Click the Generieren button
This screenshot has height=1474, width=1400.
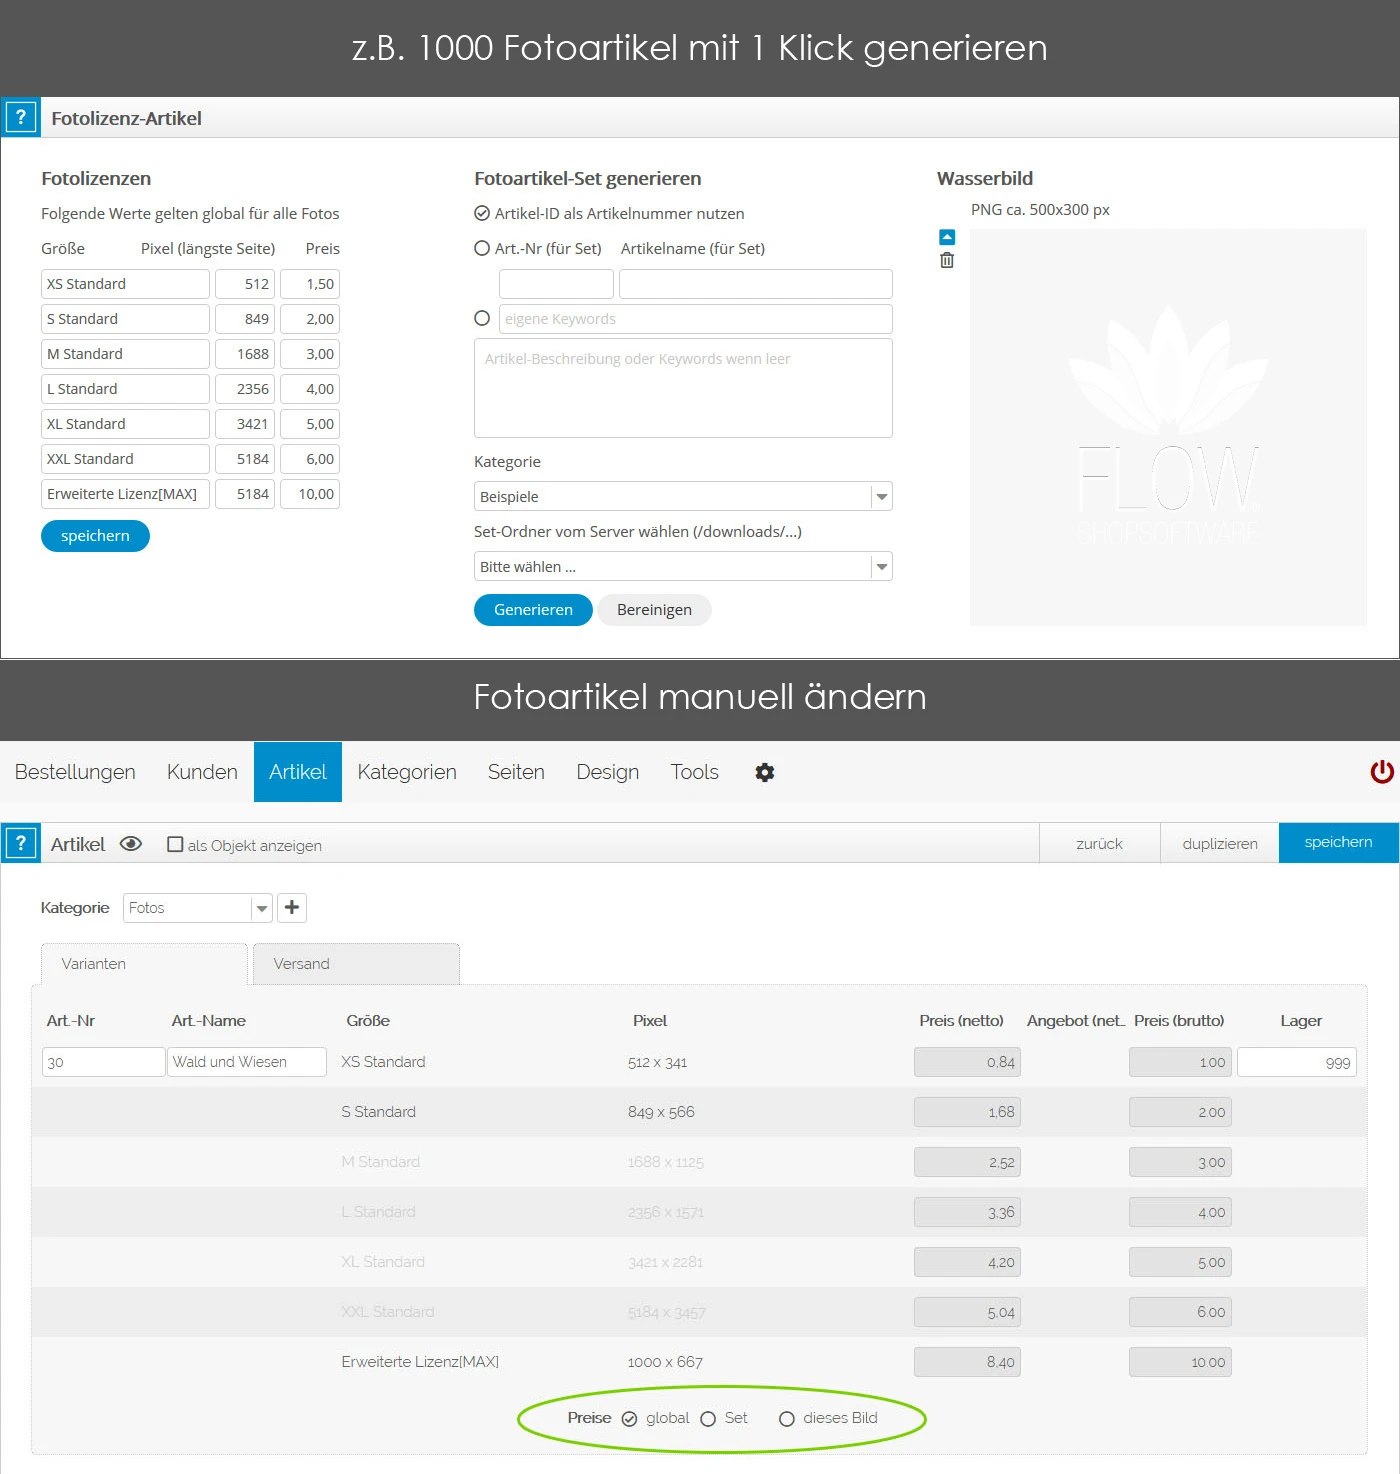pyautogui.click(x=533, y=610)
